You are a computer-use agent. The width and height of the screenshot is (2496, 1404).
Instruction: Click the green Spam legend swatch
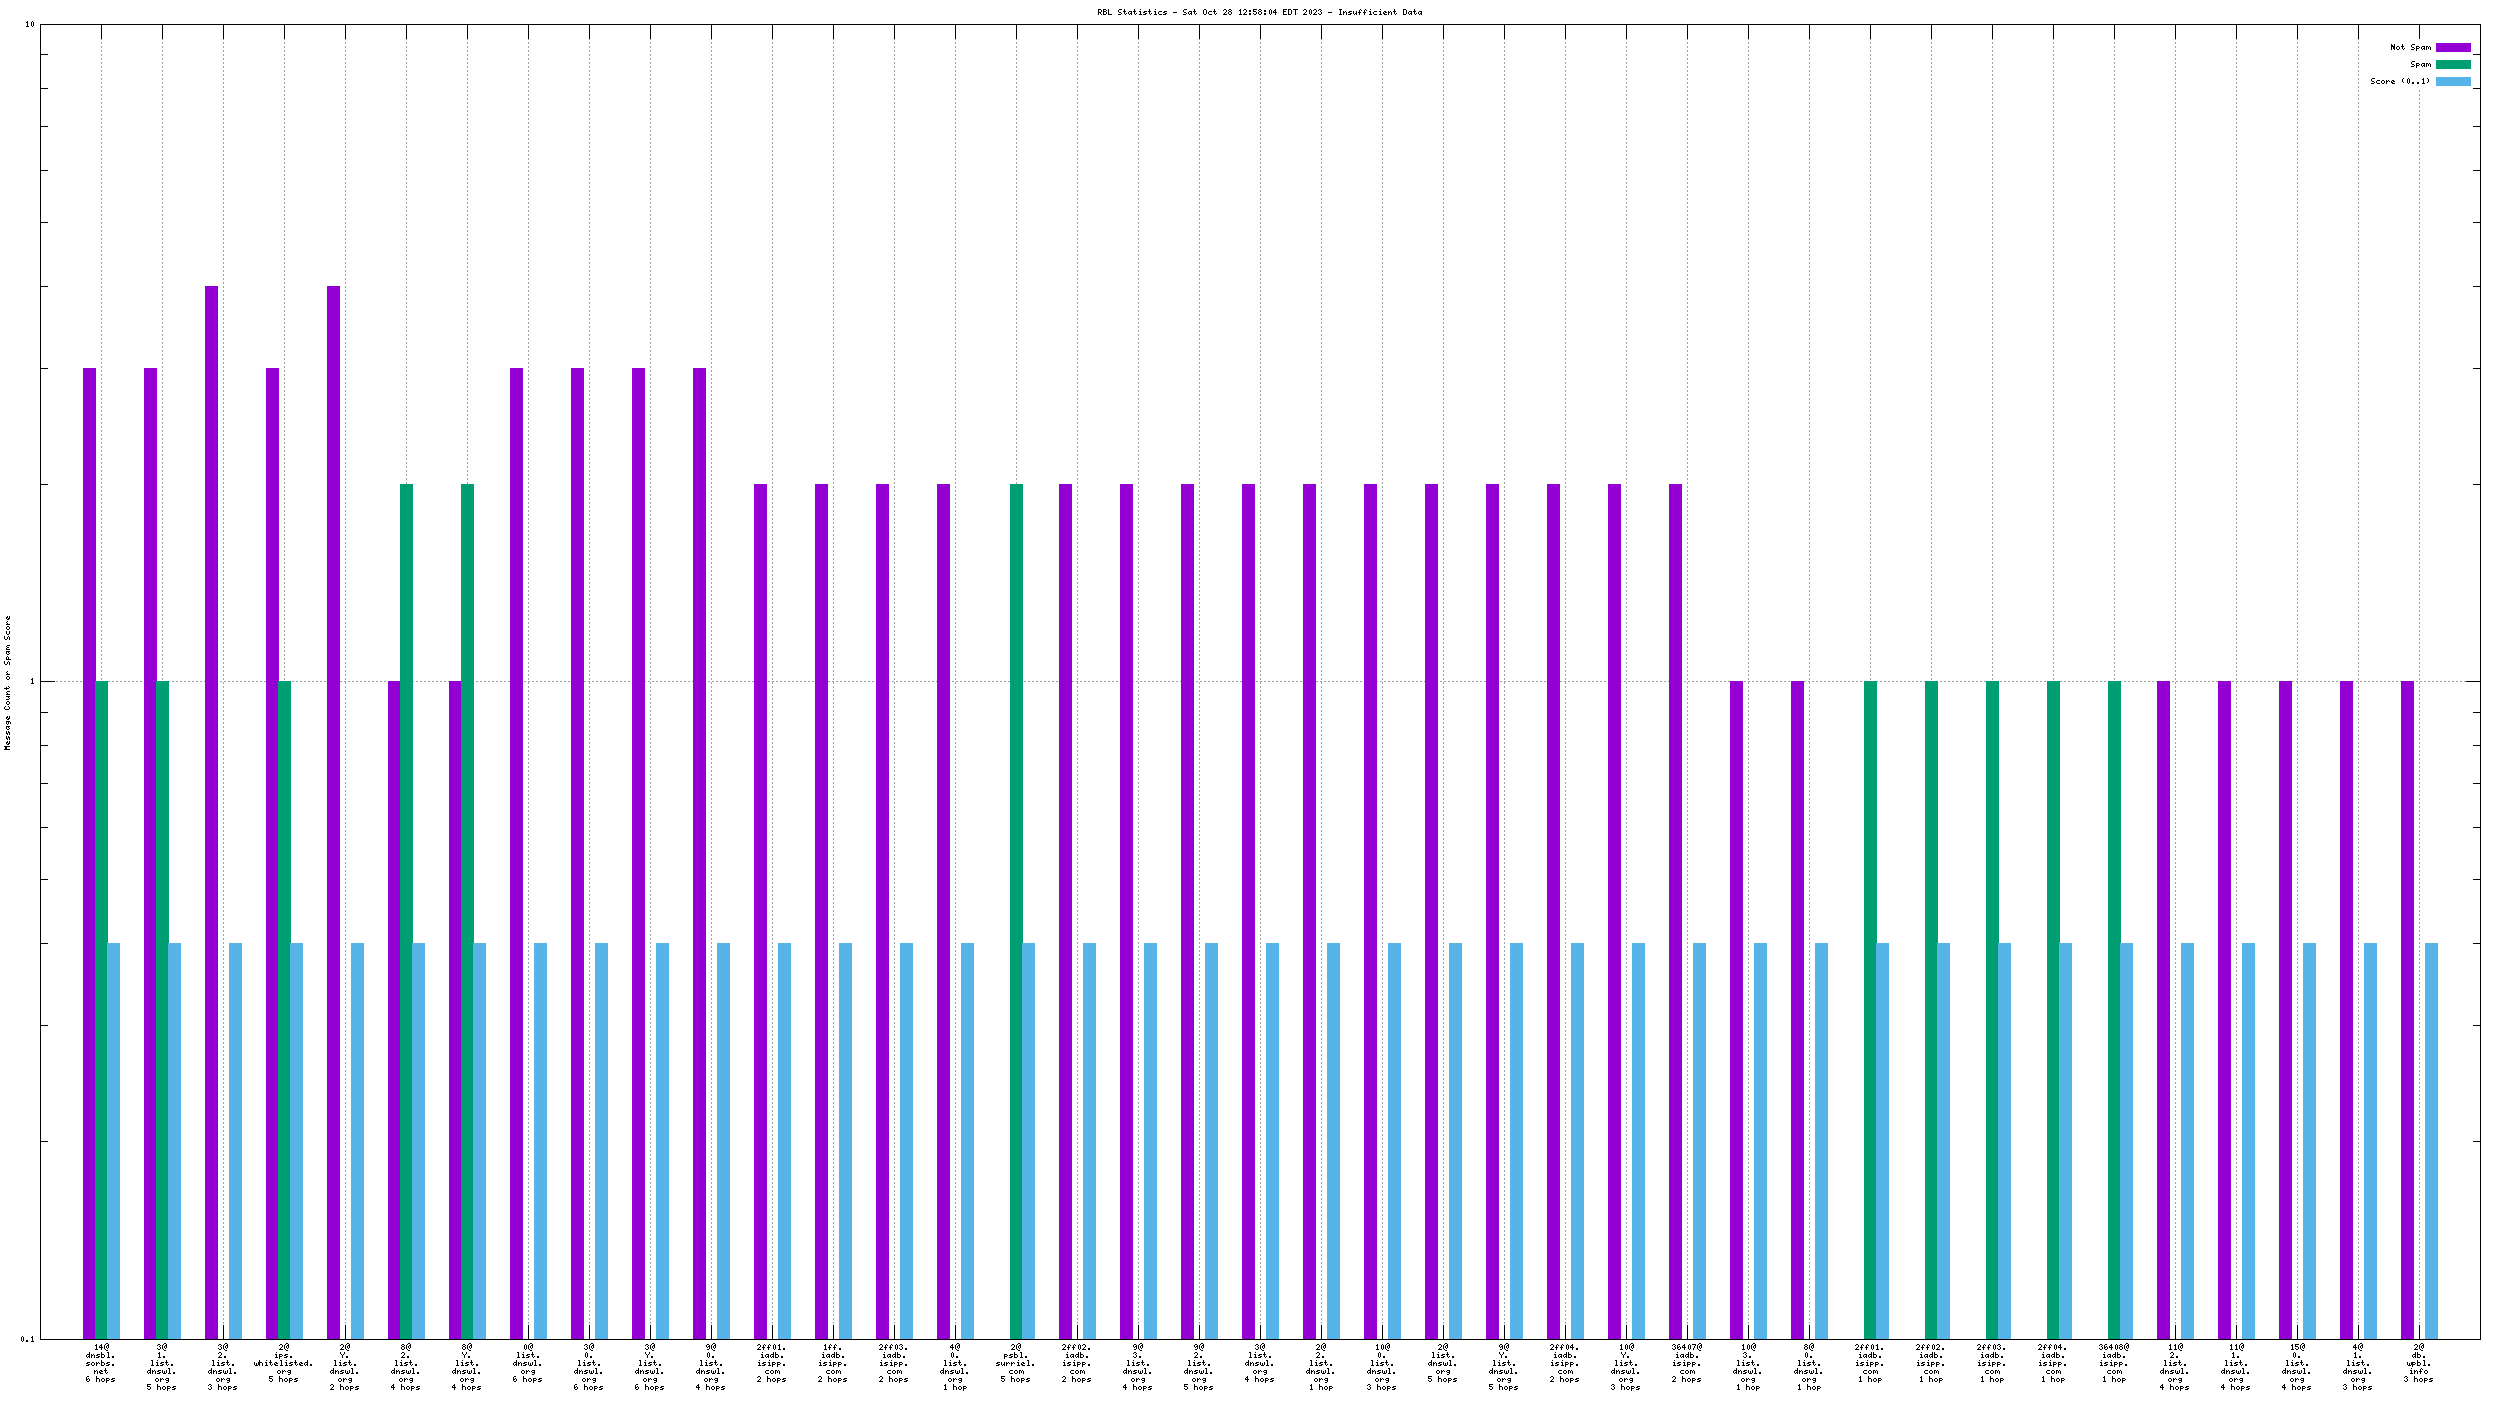pos(2452,64)
